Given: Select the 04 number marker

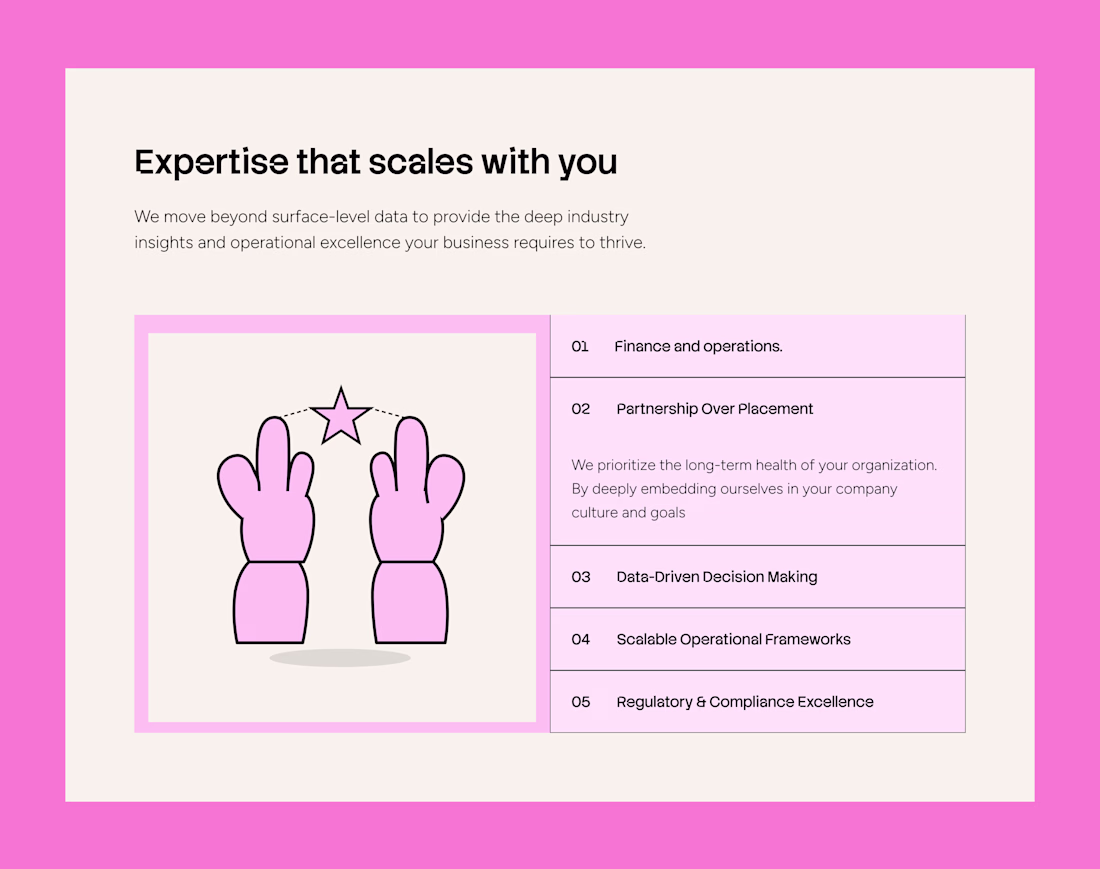Looking at the screenshot, I should point(581,639).
